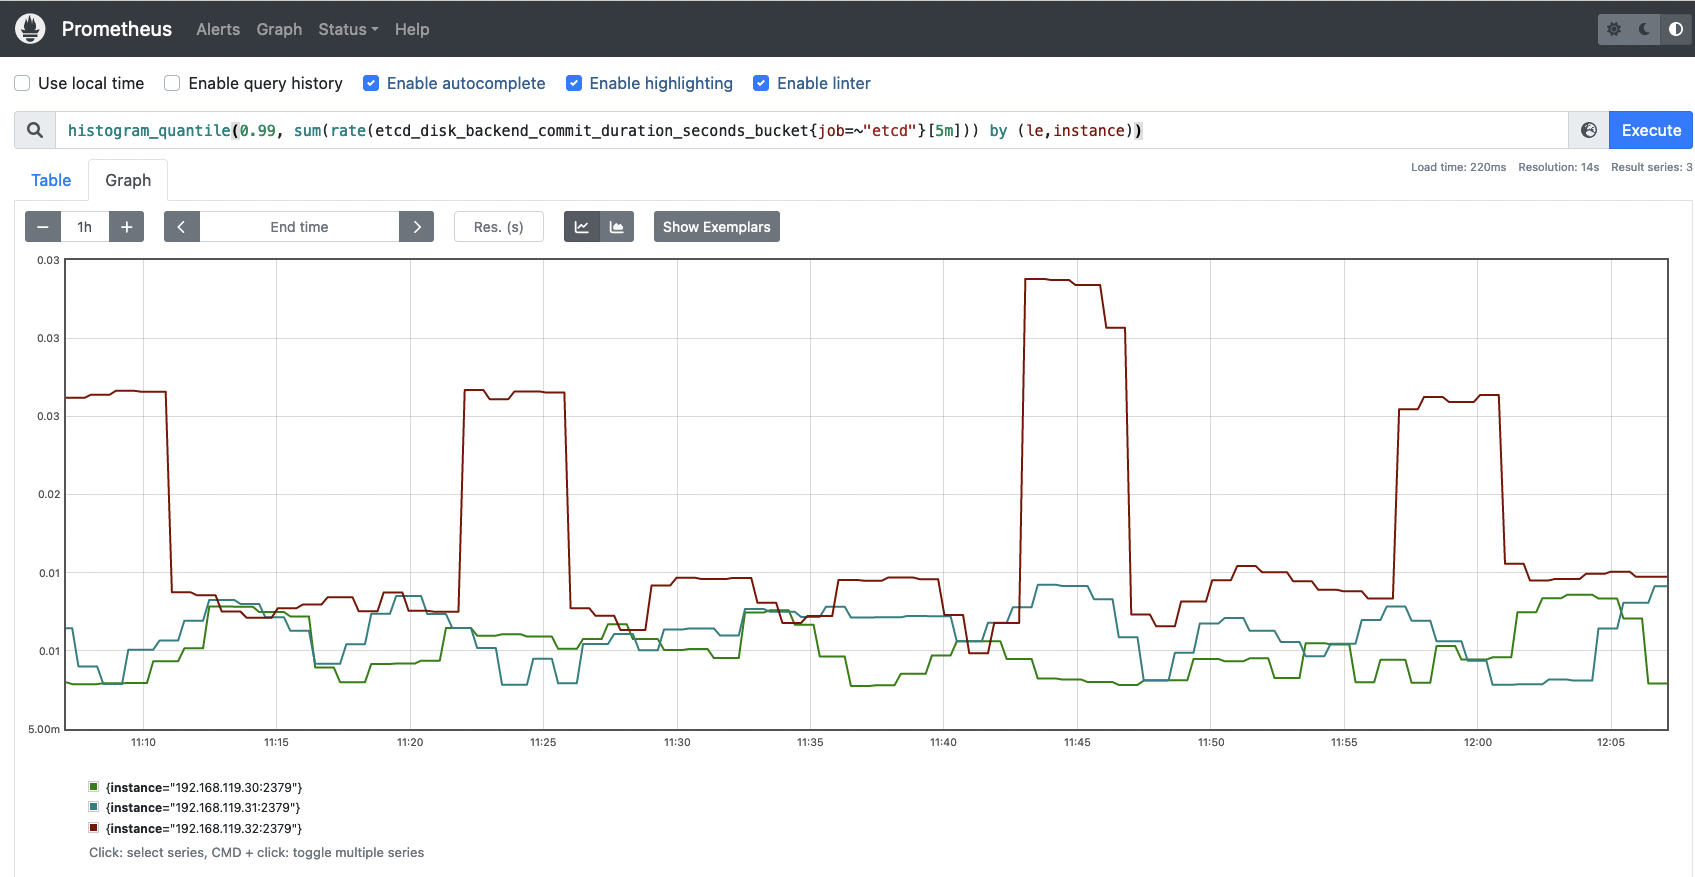
Task: Decrease the time range with minus button
Action: pos(43,227)
